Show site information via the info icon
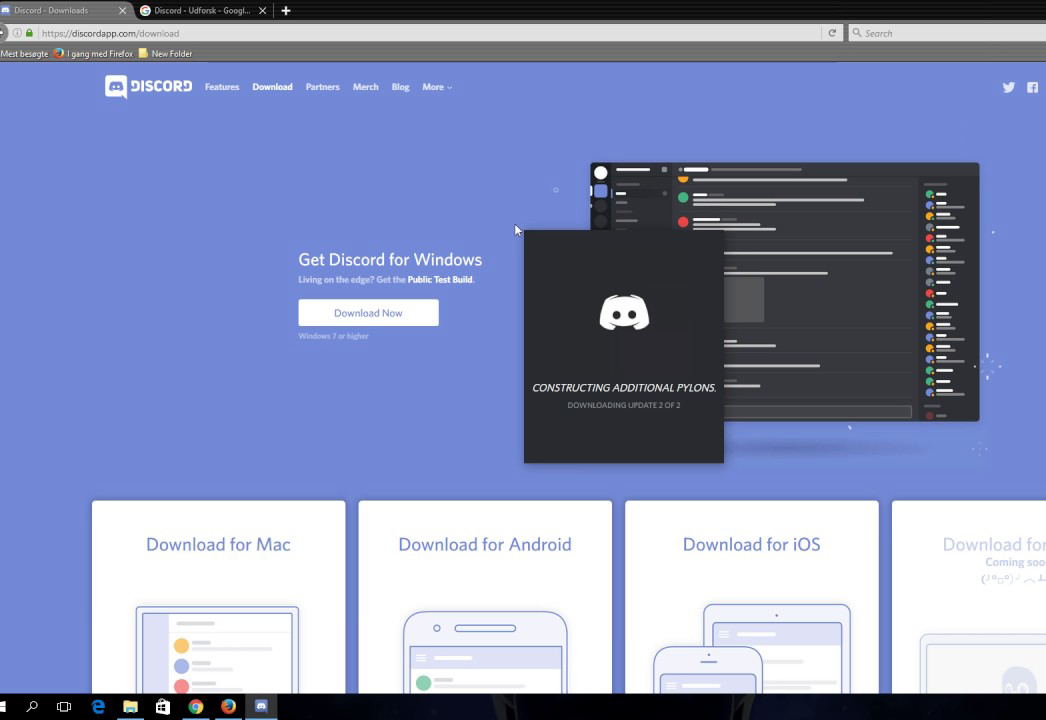 (17, 33)
